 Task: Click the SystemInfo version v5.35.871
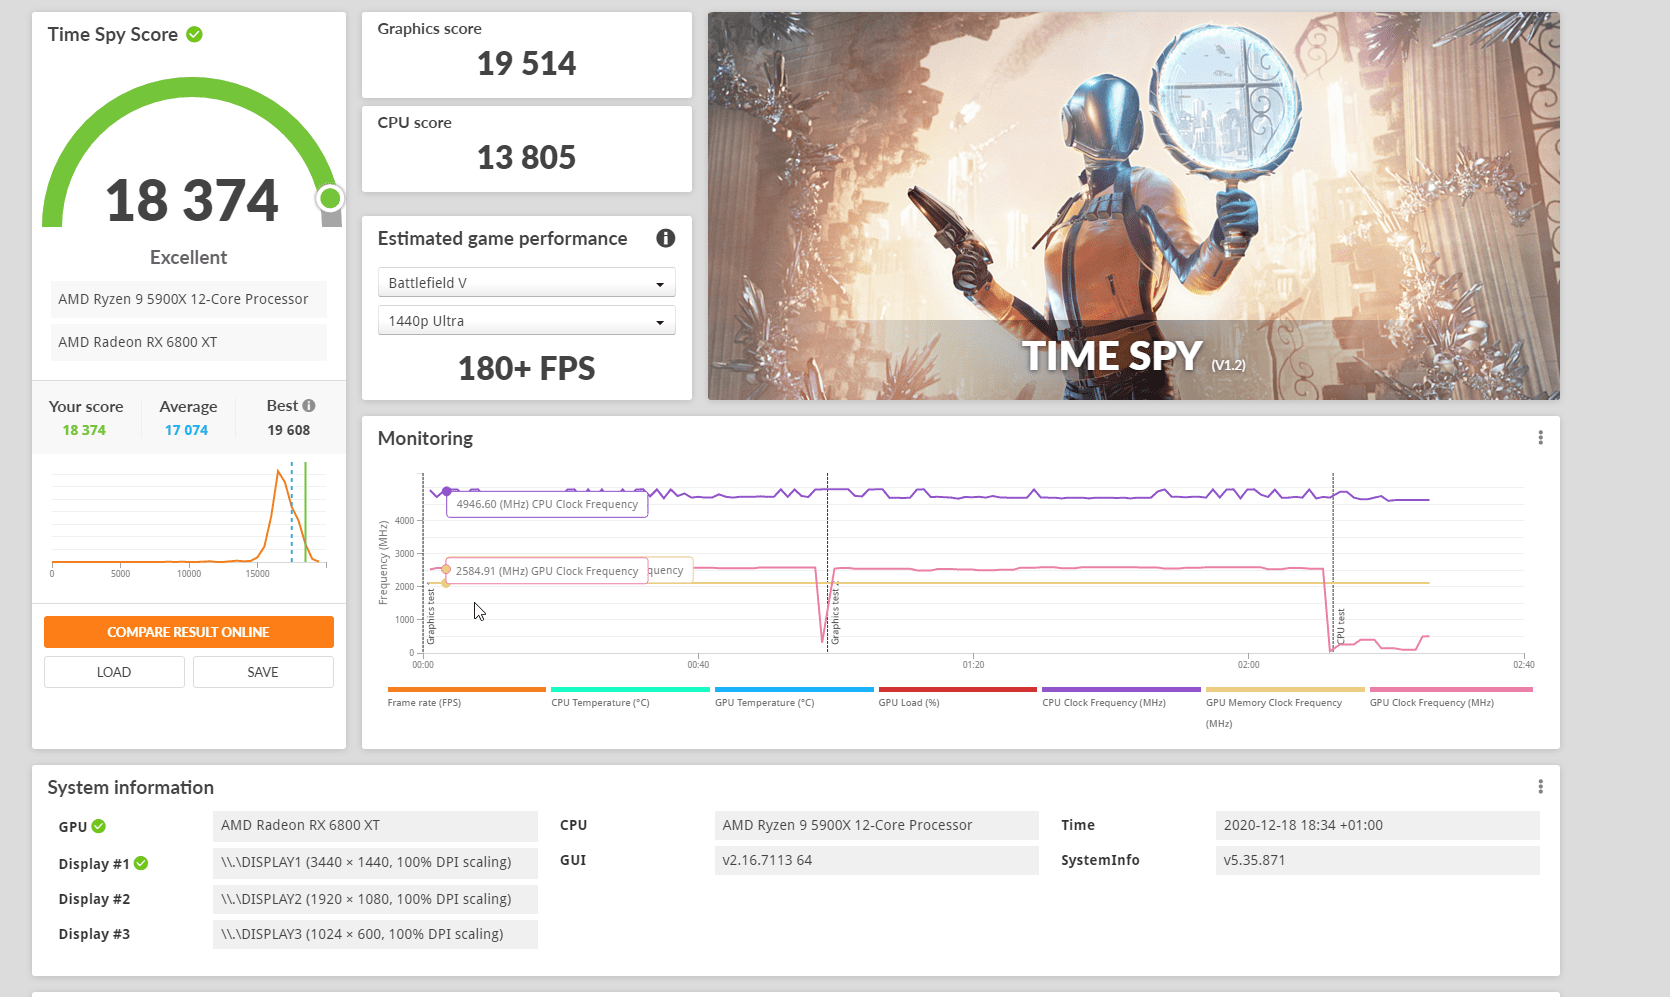pos(1378,860)
